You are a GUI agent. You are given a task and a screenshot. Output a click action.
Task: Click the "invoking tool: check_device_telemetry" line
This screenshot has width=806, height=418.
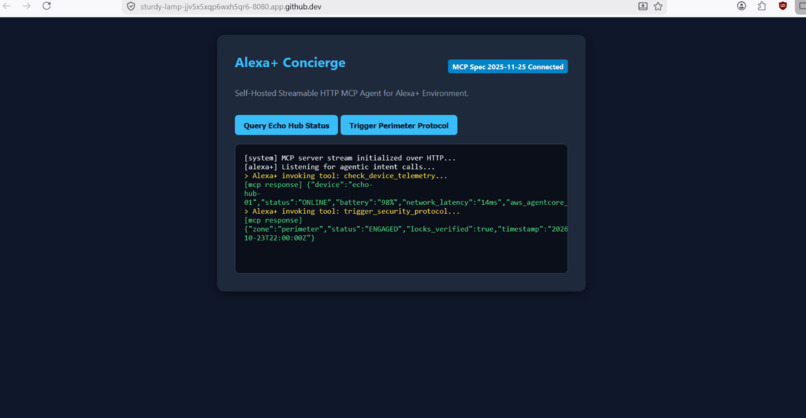click(345, 176)
